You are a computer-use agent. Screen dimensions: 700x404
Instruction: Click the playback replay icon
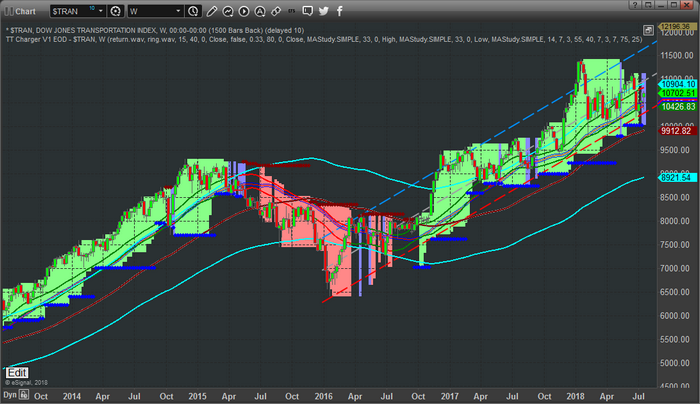244,11
